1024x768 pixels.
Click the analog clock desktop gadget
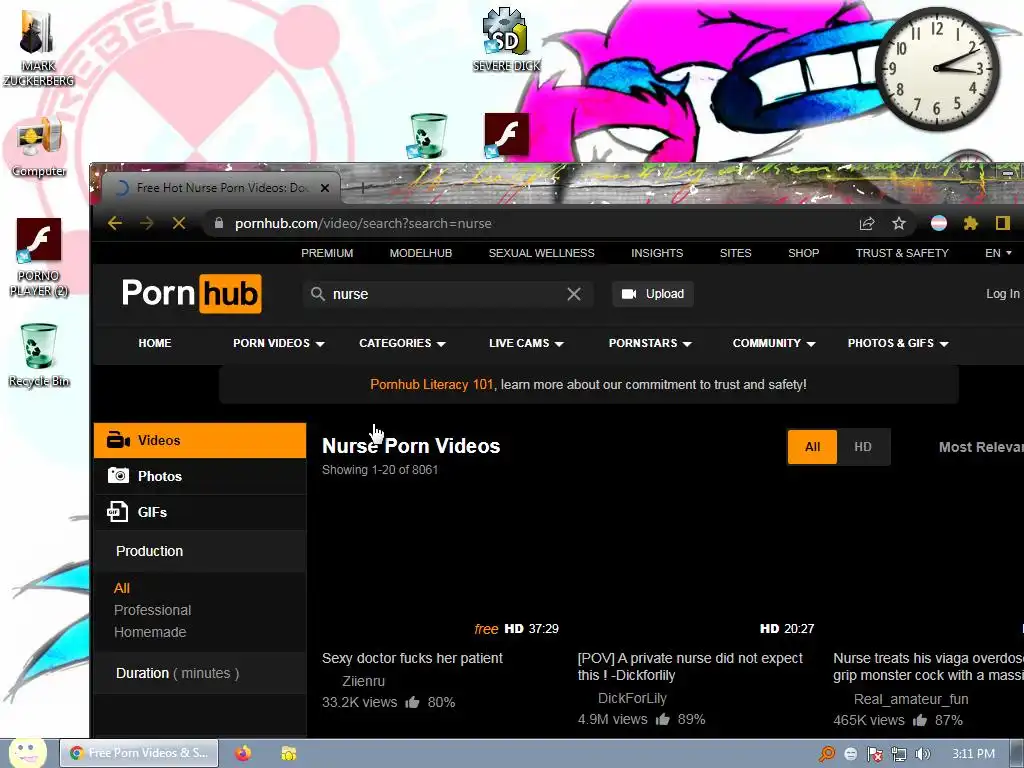(937, 69)
